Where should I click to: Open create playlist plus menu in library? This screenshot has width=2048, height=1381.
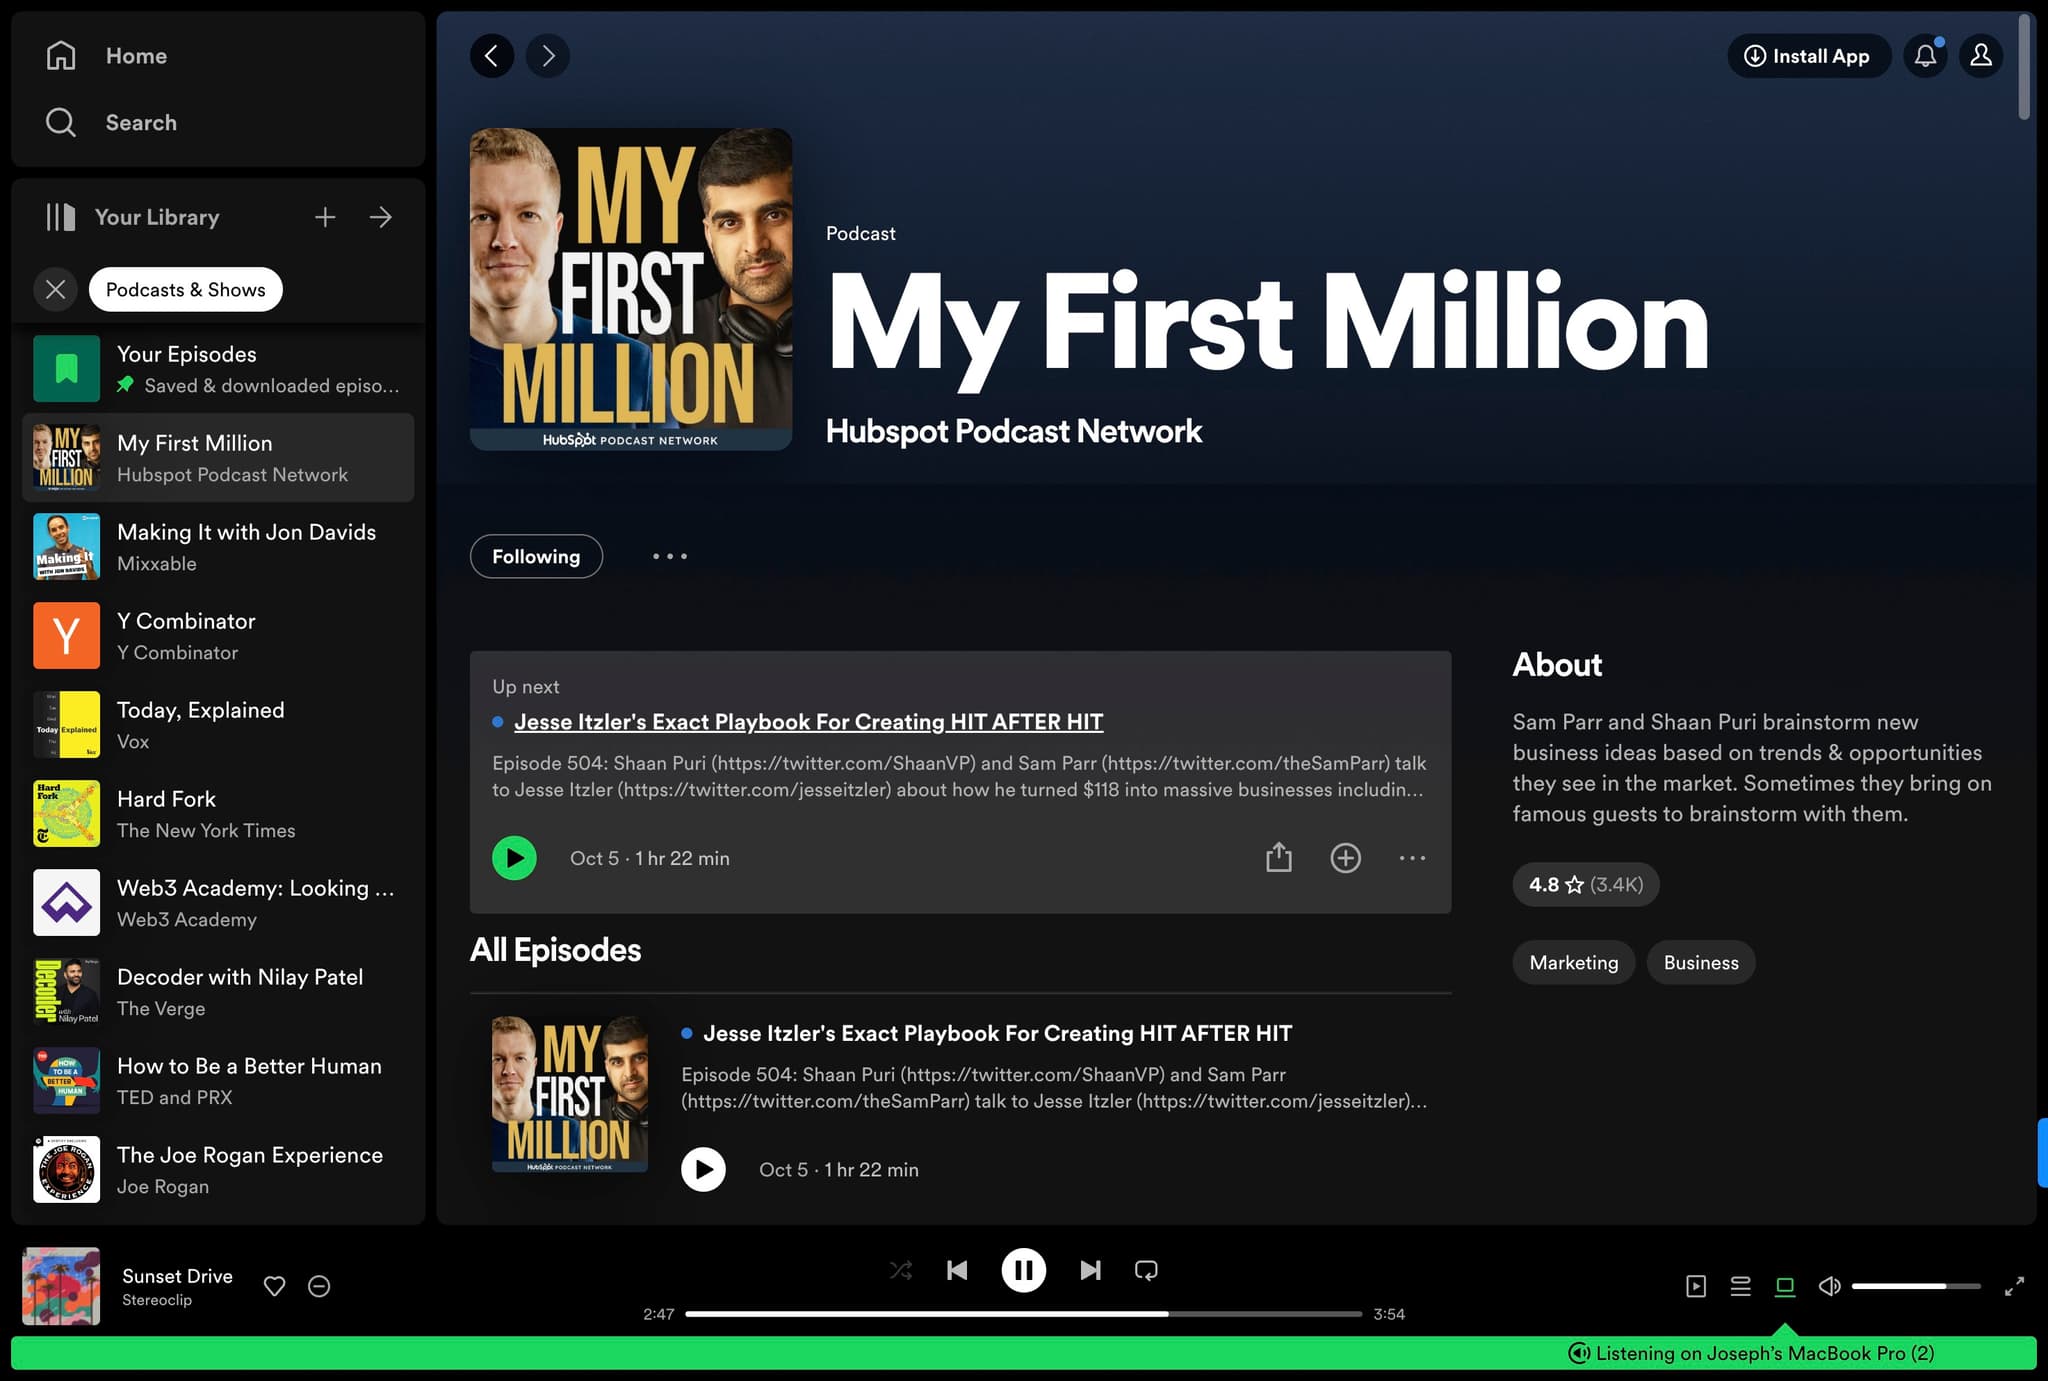pos(325,217)
